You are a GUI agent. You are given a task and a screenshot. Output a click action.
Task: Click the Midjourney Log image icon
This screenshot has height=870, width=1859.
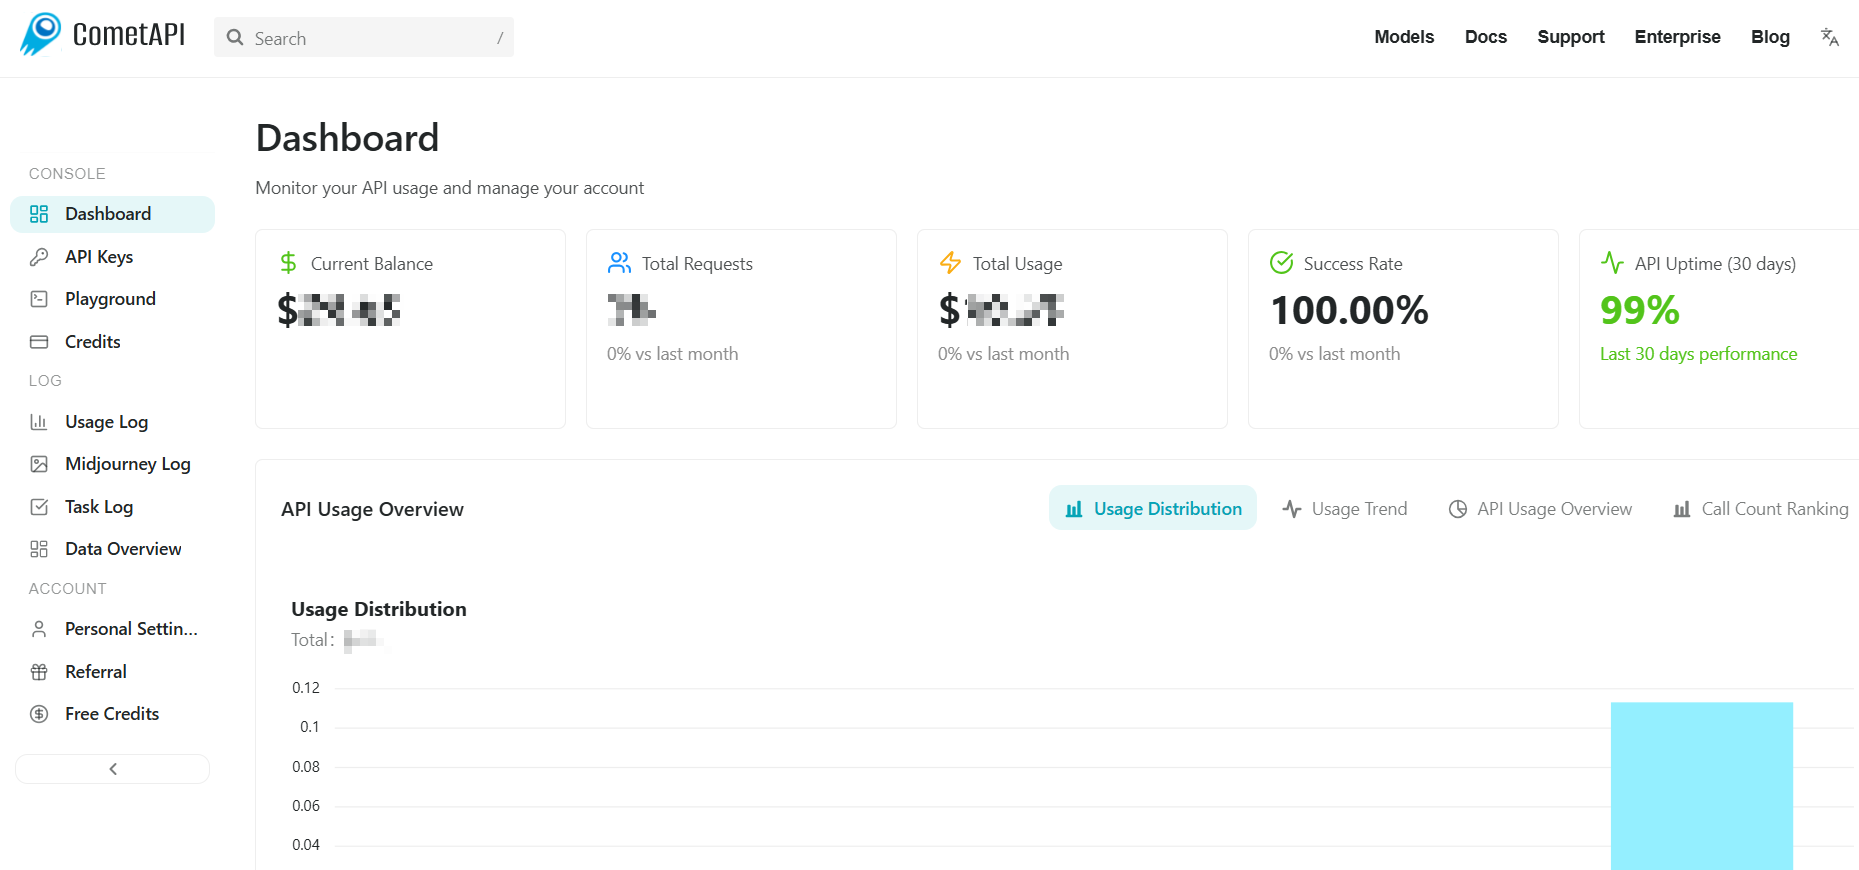pyautogui.click(x=39, y=464)
